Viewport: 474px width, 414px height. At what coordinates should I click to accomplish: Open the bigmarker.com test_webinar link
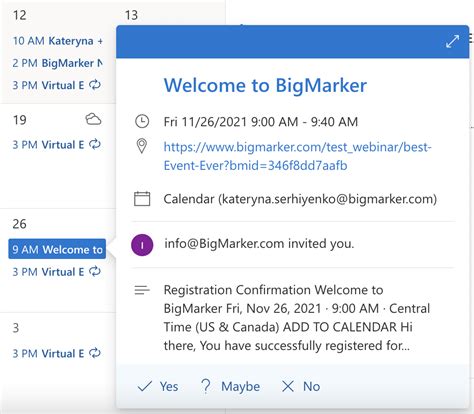click(297, 156)
